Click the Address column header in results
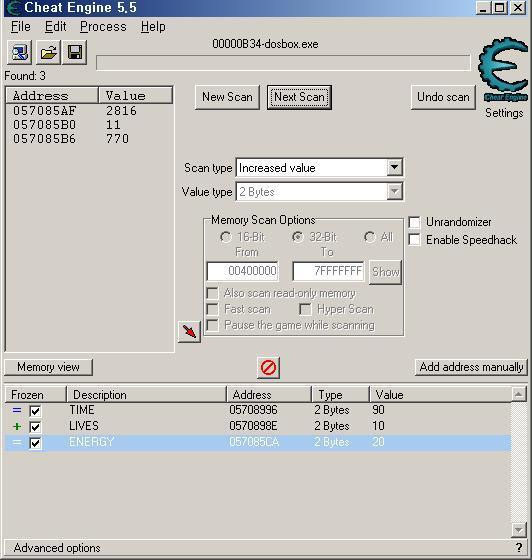This screenshot has width=532, height=560. point(52,96)
